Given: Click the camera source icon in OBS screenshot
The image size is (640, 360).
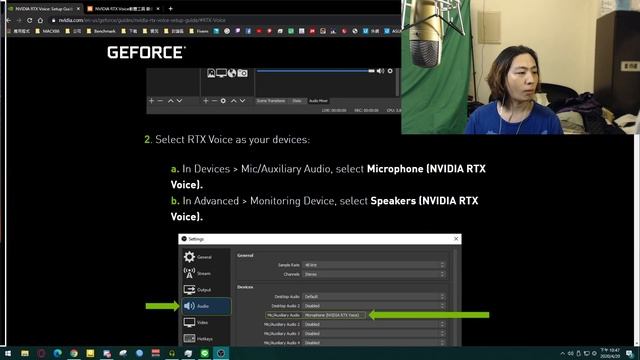Looking at the screenshot, I should pos(242,73).
